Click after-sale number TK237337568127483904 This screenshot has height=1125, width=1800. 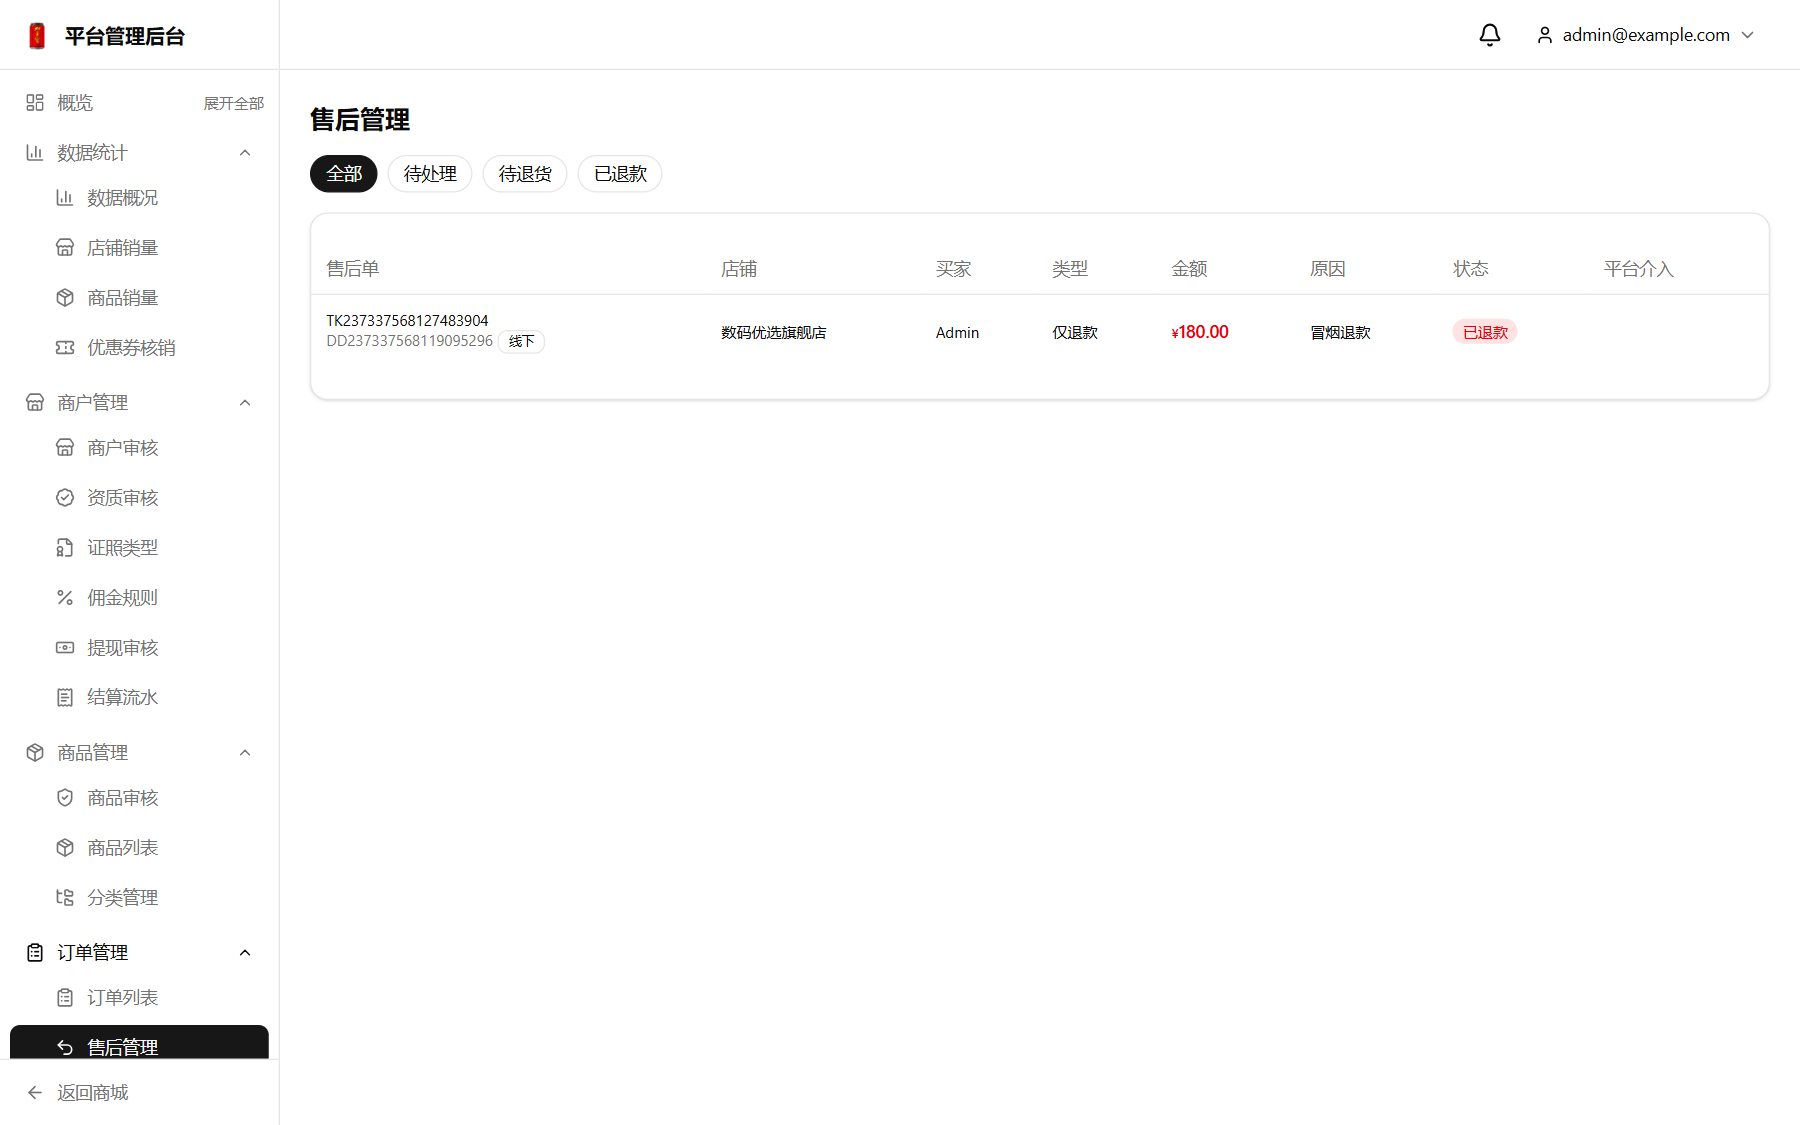point(407,321)
